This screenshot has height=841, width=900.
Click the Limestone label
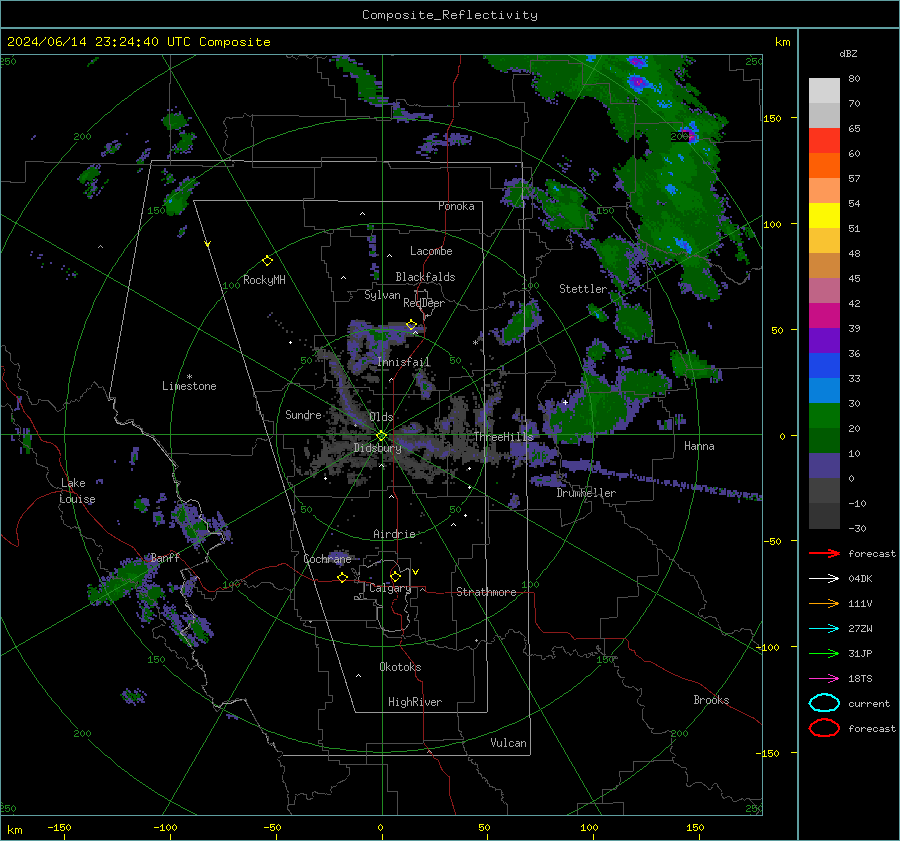click(189, 386)
